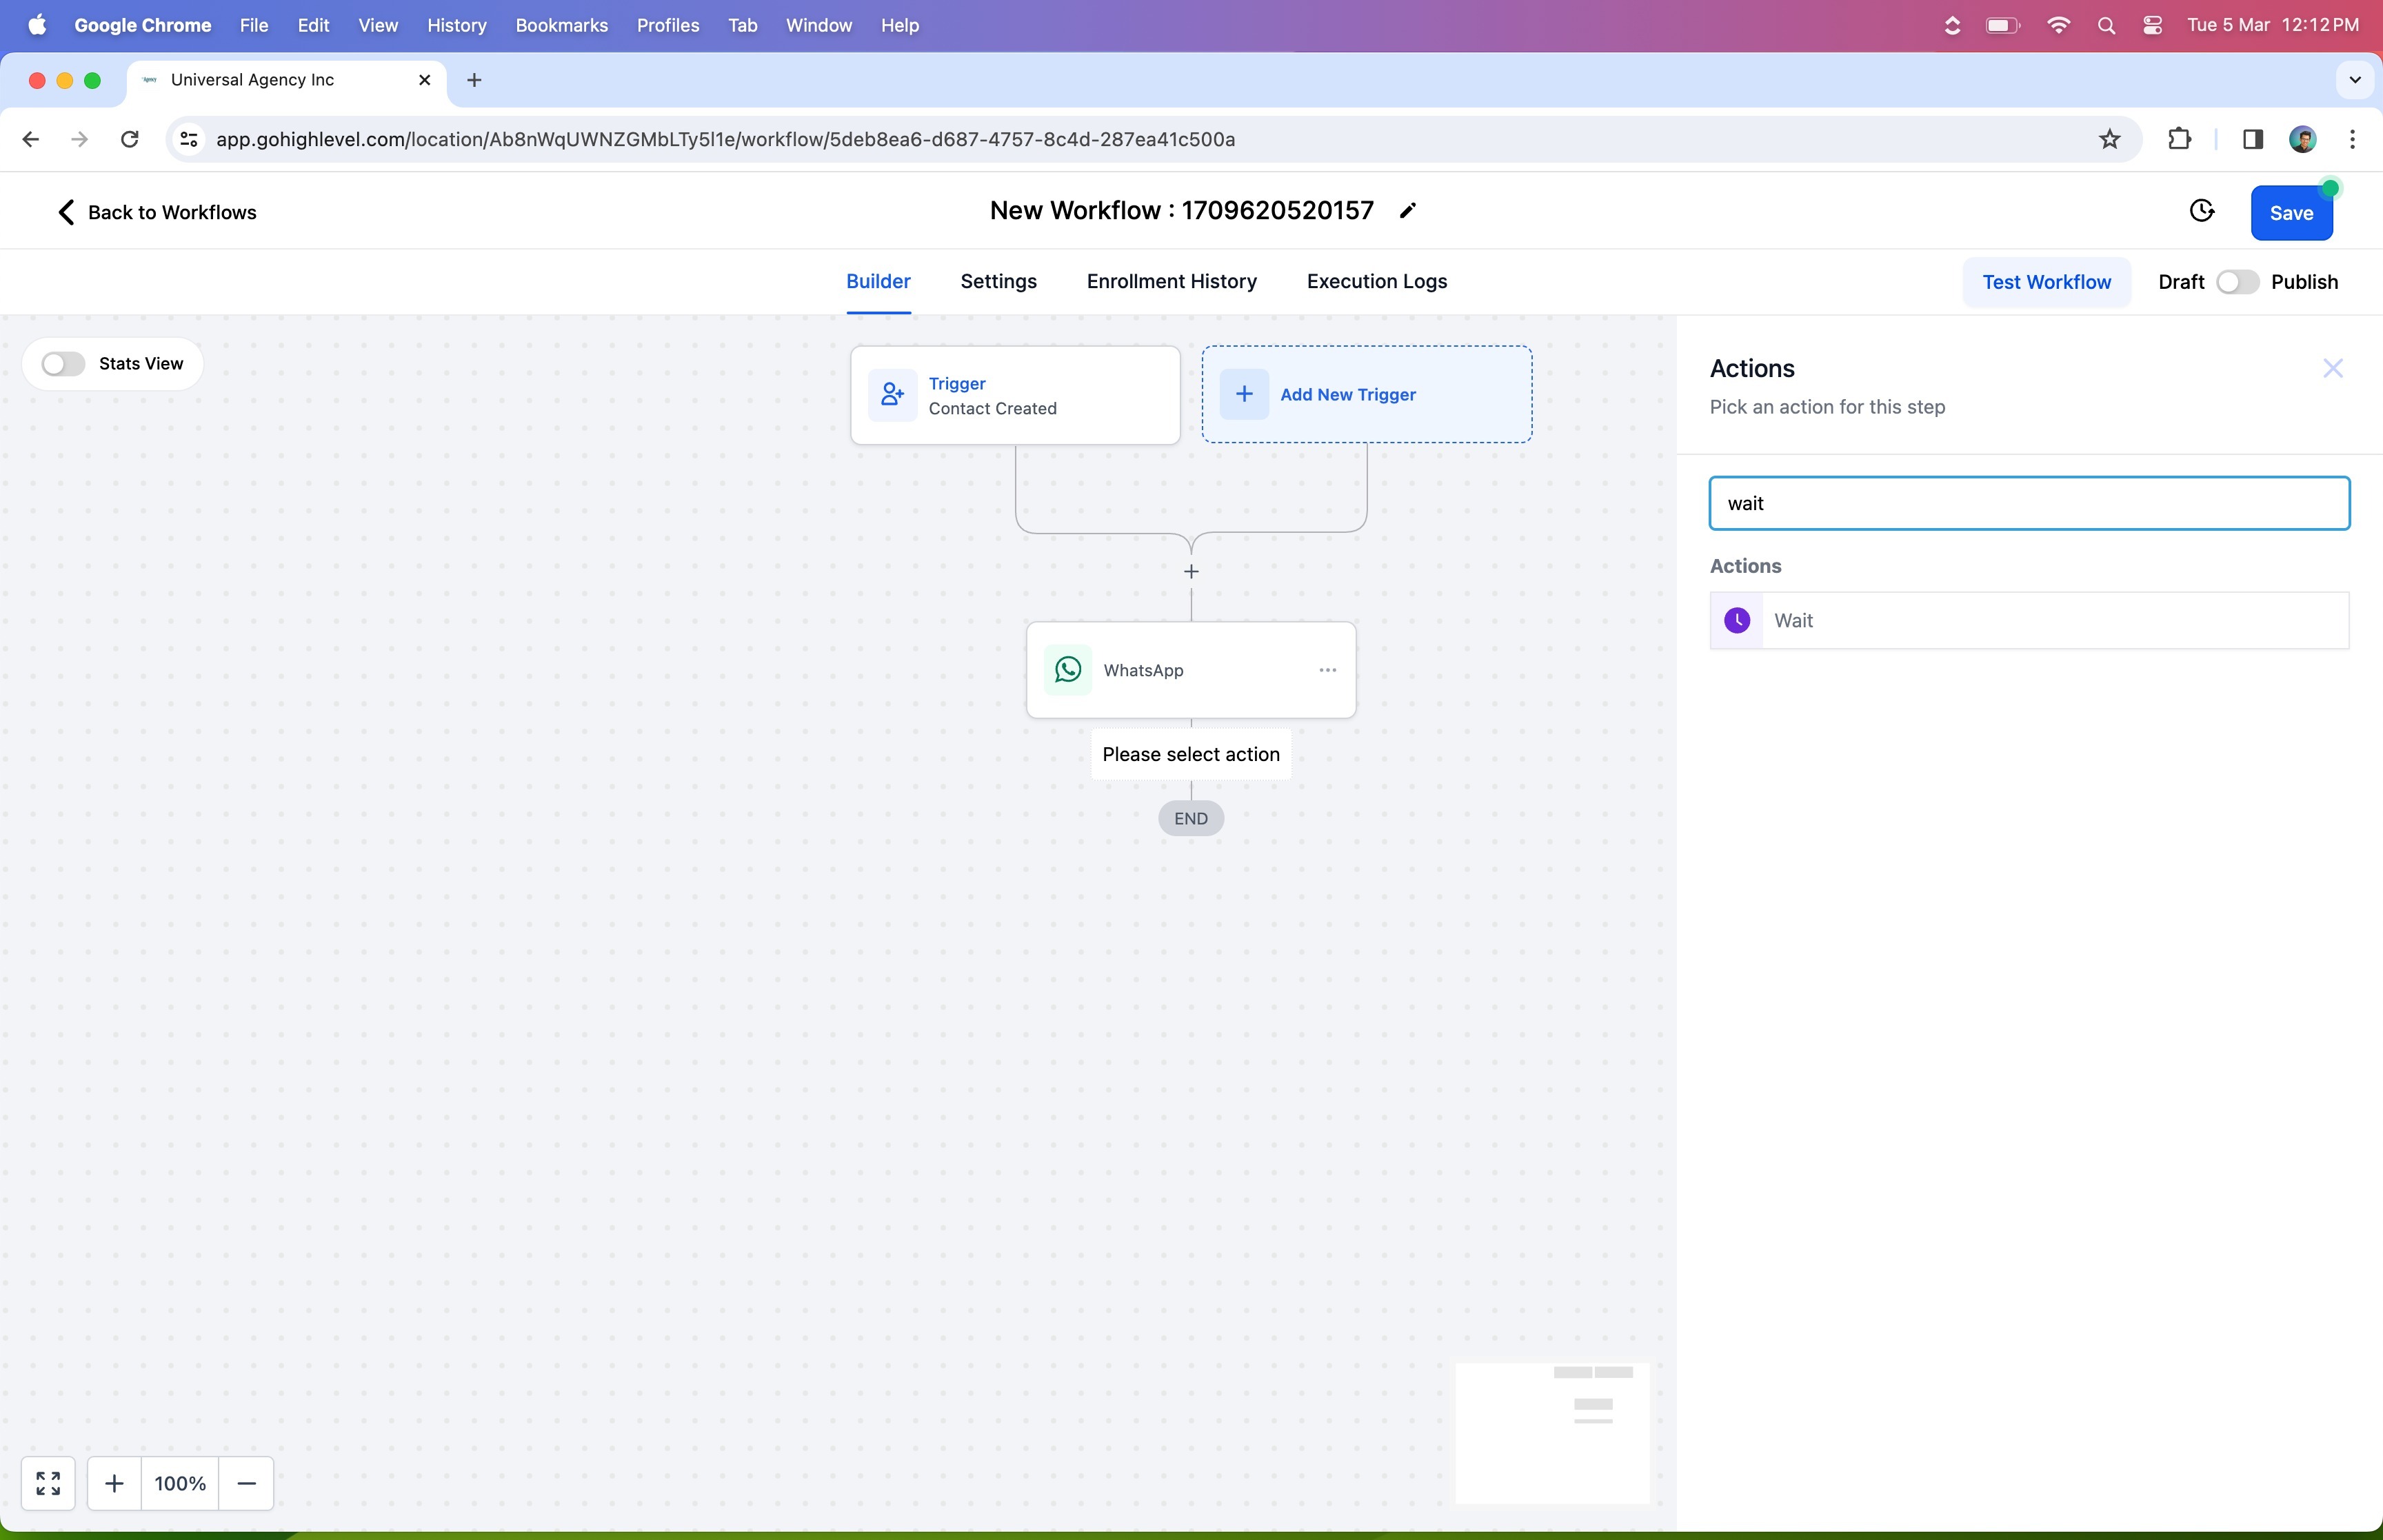2383x1540 pixels.
Task: Fit canvas to screen icon
Action: [48, 1483]
